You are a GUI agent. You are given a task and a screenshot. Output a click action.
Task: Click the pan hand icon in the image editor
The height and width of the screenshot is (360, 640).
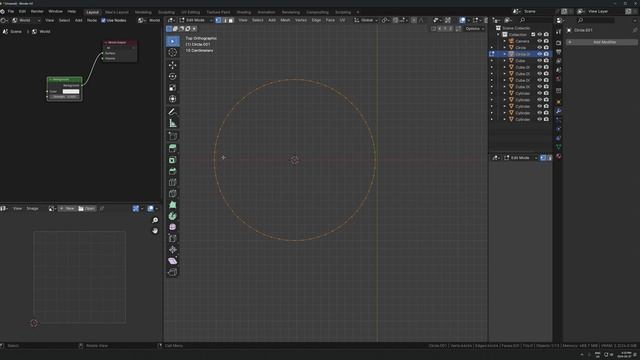click(x=155, y=231)
